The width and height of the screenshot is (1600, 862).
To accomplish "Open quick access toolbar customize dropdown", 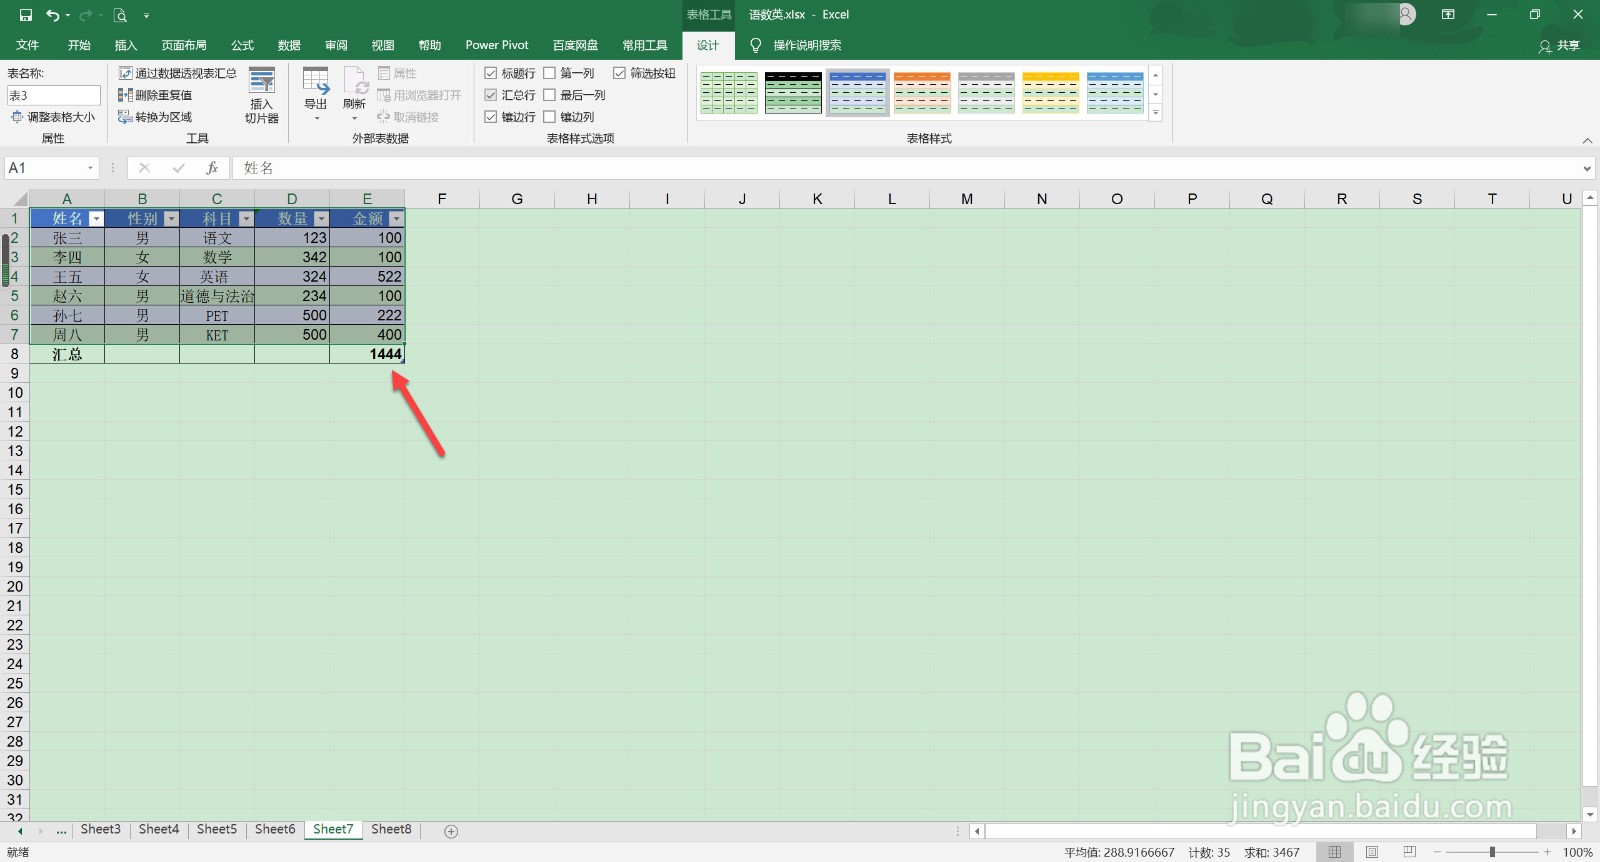I will [146, 16].
